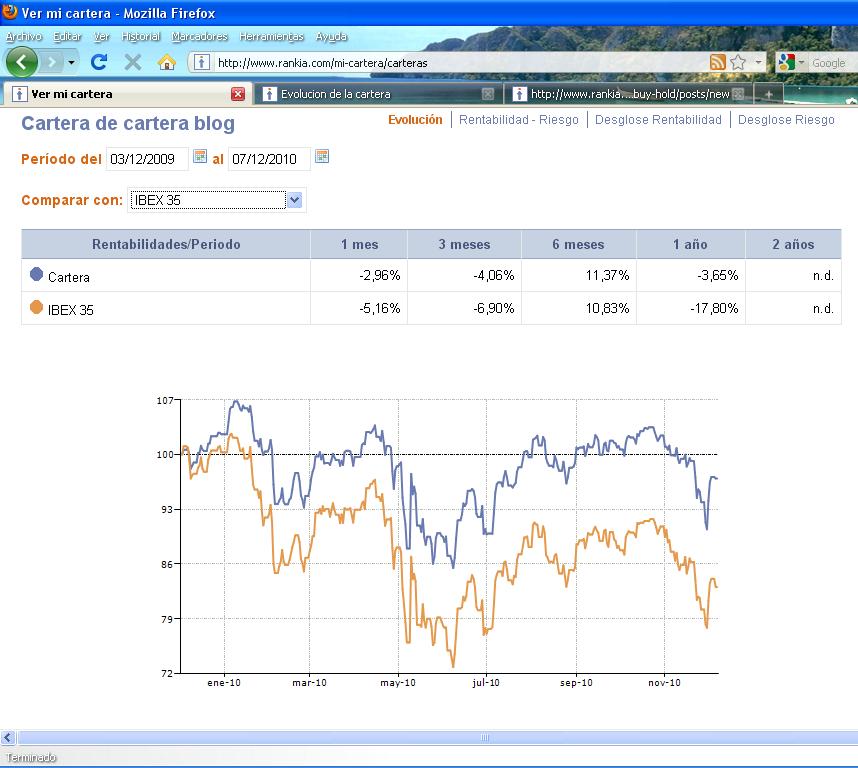Click the '1 mes' column header
Screen dimensions: 858x768
click(359, 245)
